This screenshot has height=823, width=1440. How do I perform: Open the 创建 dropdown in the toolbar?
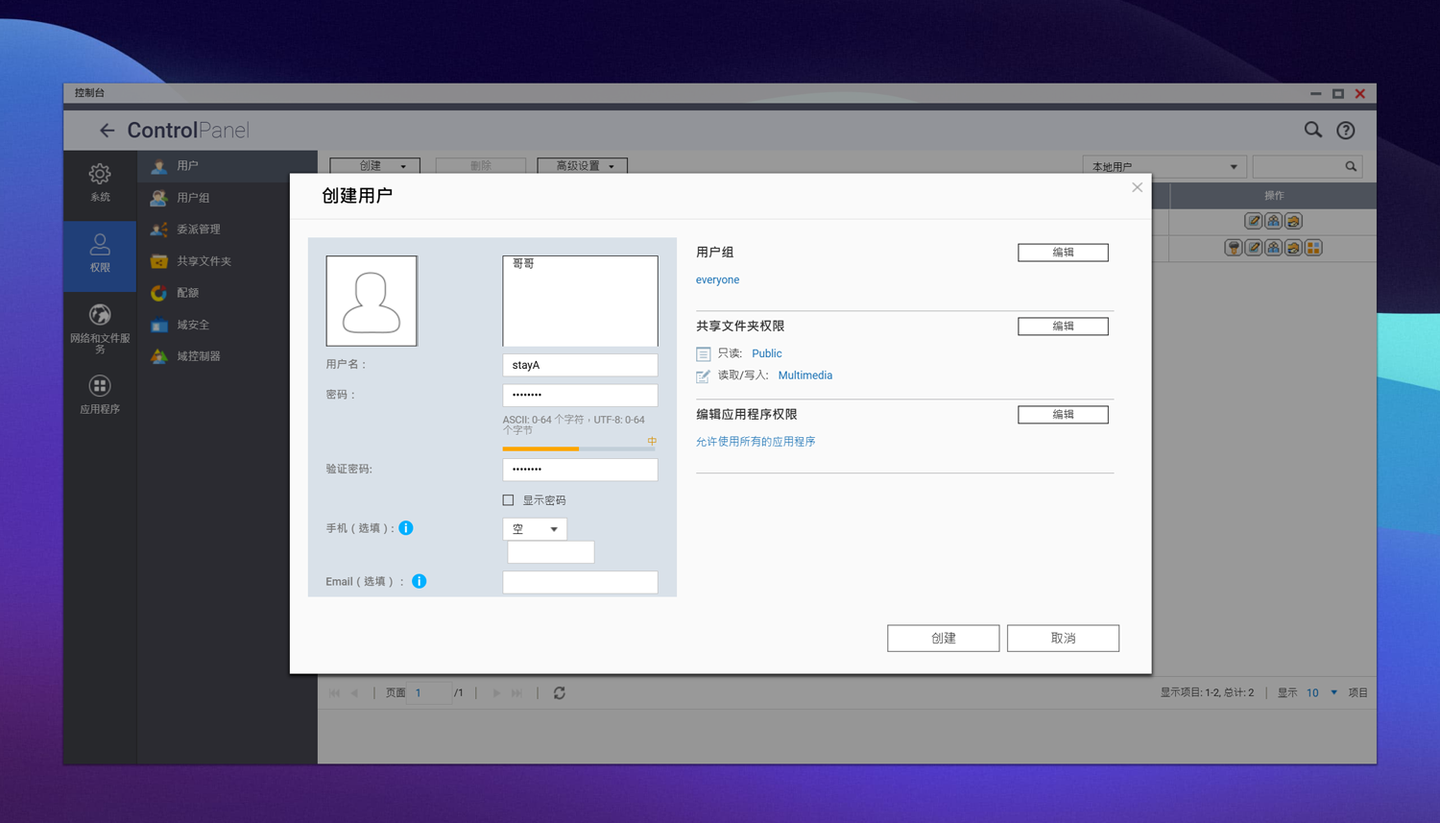point(375,166)
